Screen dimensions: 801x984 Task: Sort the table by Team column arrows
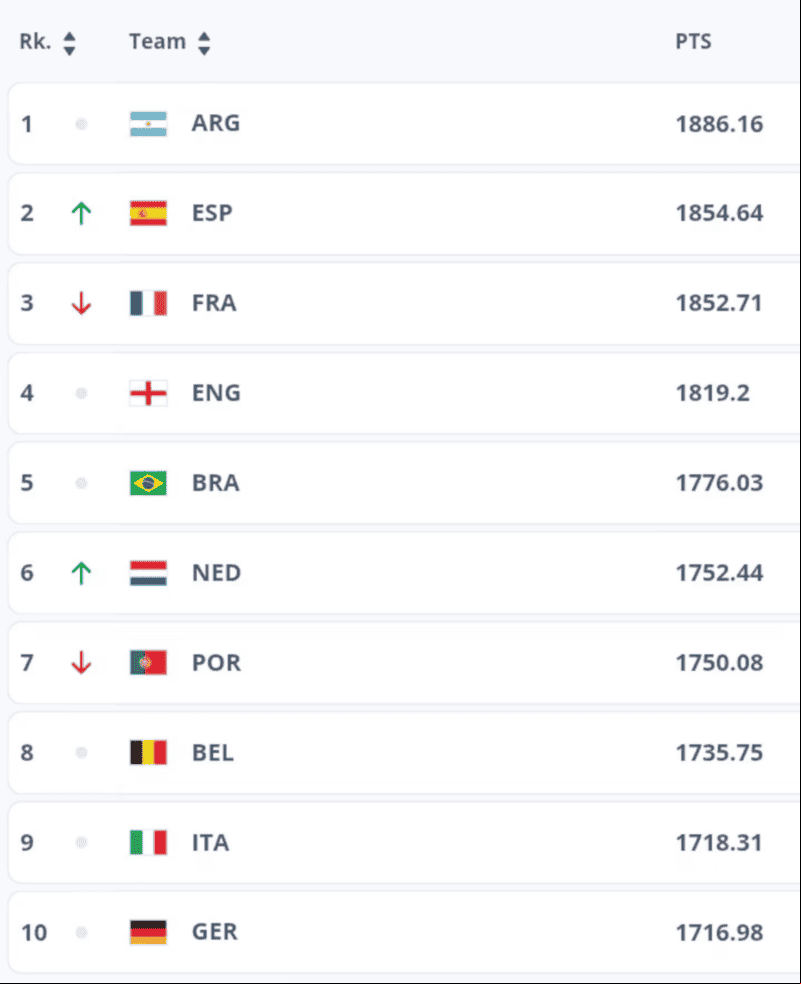point(204,43)
